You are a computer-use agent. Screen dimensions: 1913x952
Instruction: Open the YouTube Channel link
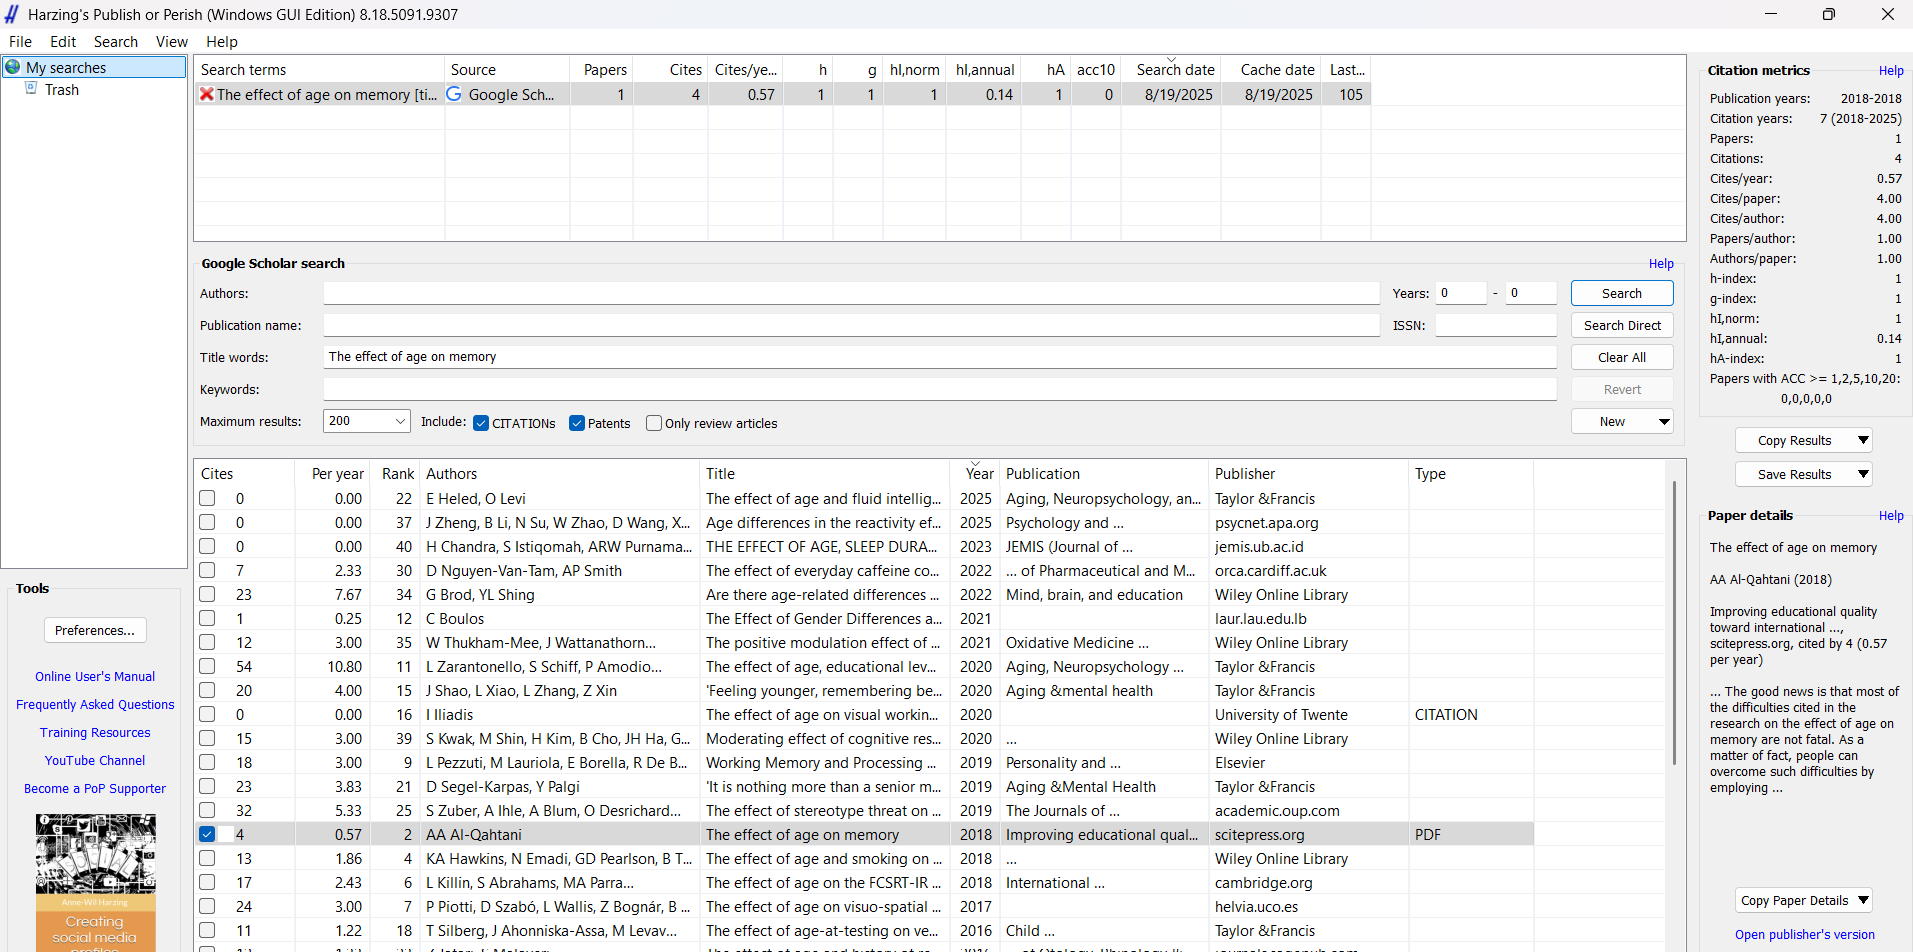(95, 760)
